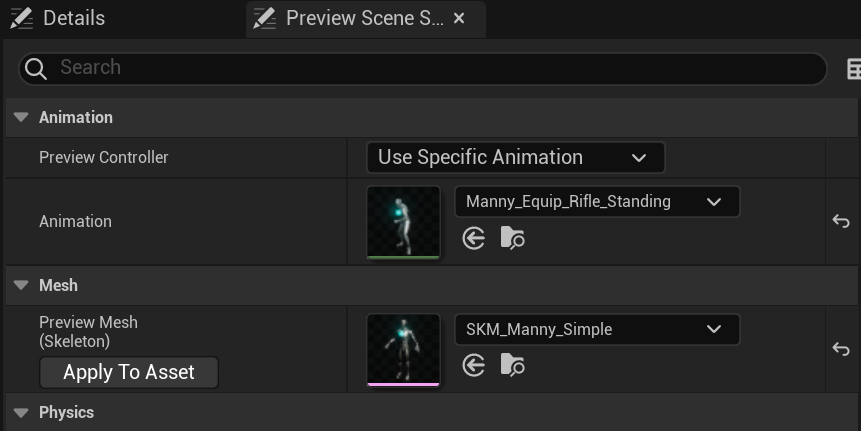Collapse the Animation section

(21, 117)
